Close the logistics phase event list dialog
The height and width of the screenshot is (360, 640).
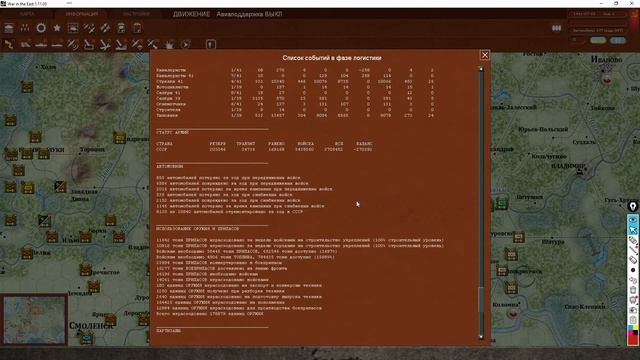tap(484, 55)
